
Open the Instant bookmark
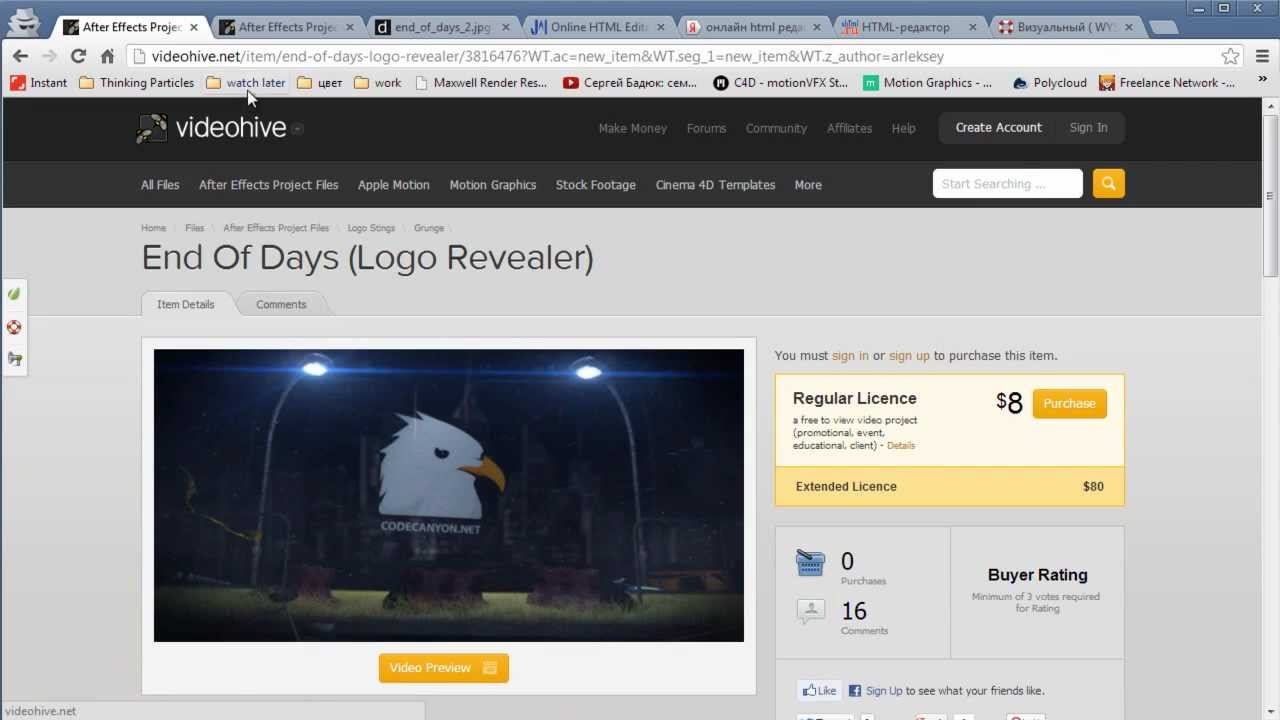click(39, 83)
